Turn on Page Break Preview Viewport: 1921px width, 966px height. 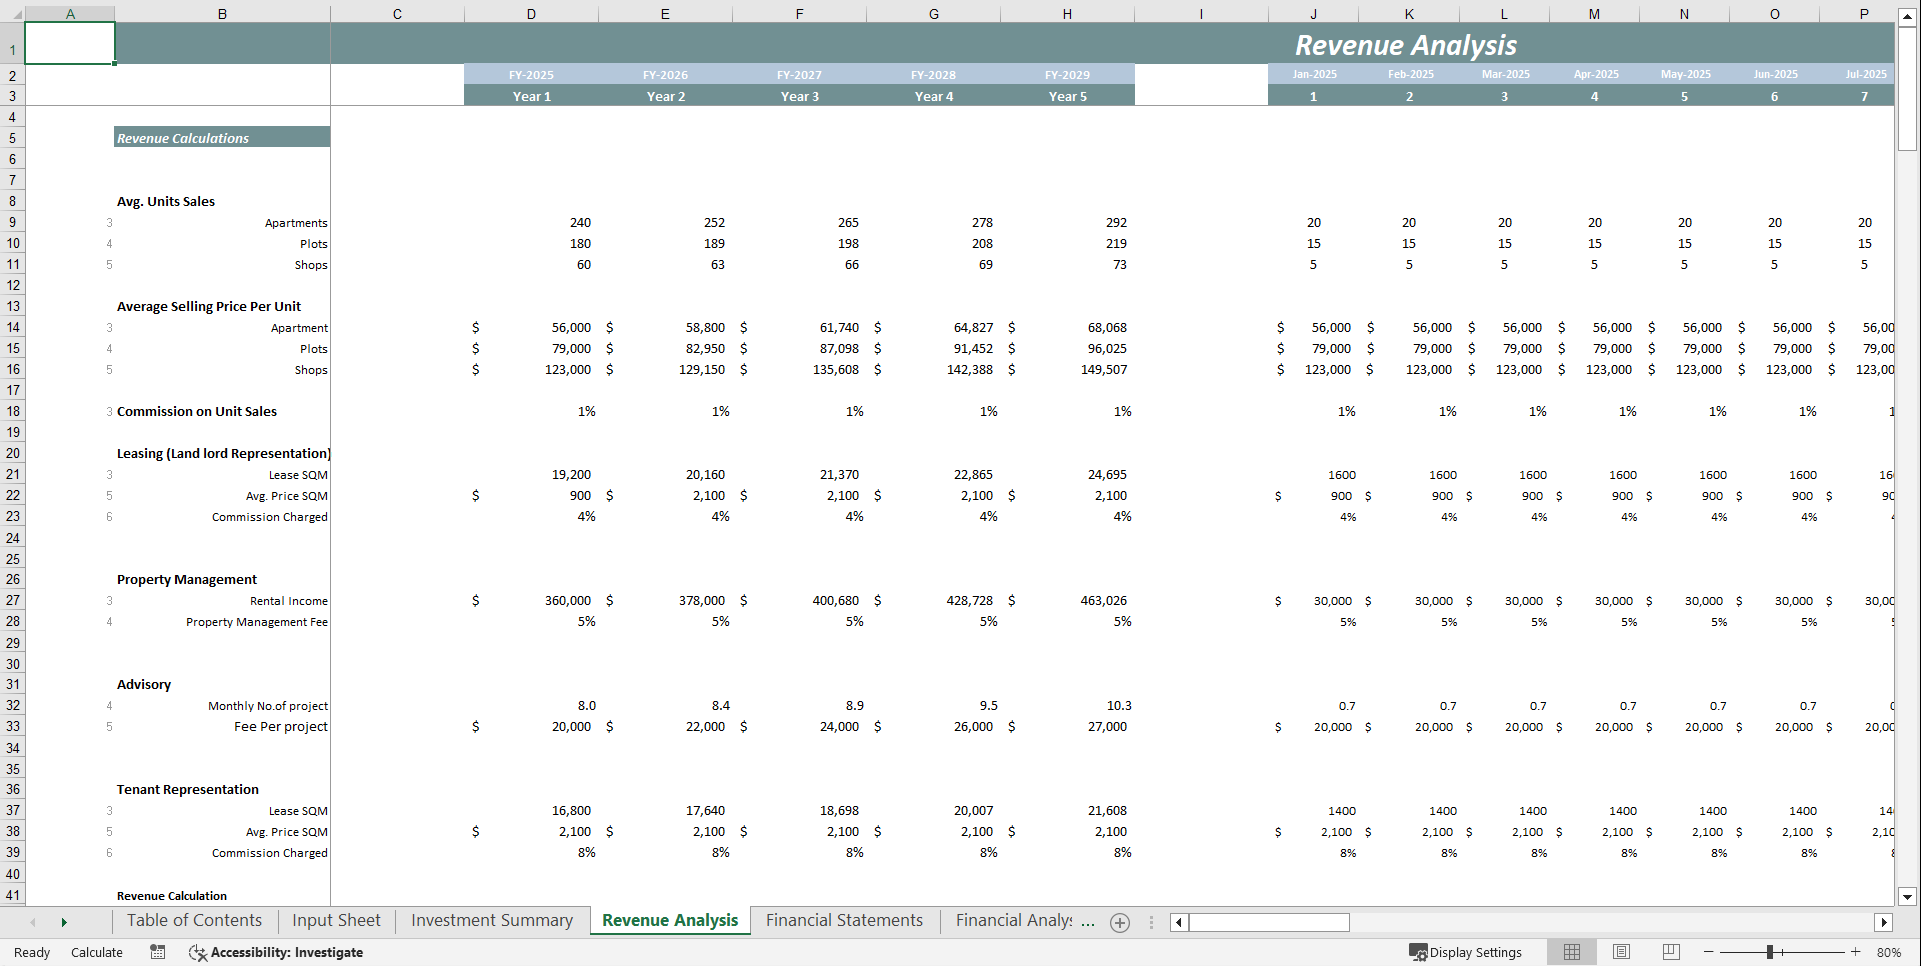pos(1671,952)
